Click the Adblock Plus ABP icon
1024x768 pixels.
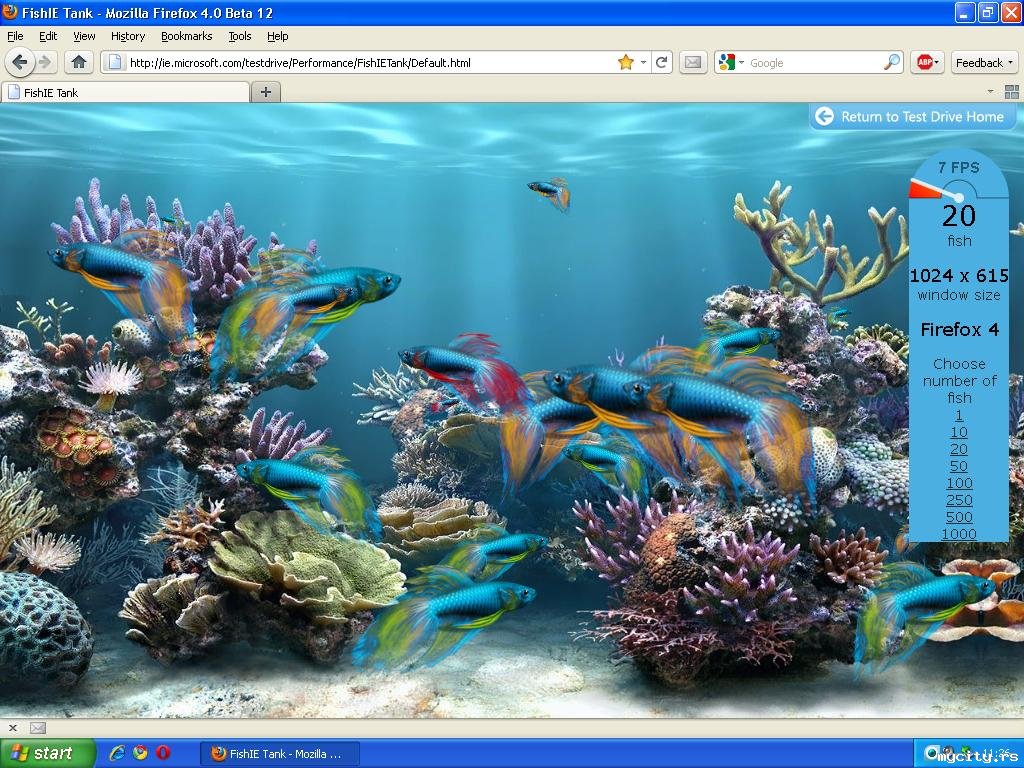[x=925, y=62]
